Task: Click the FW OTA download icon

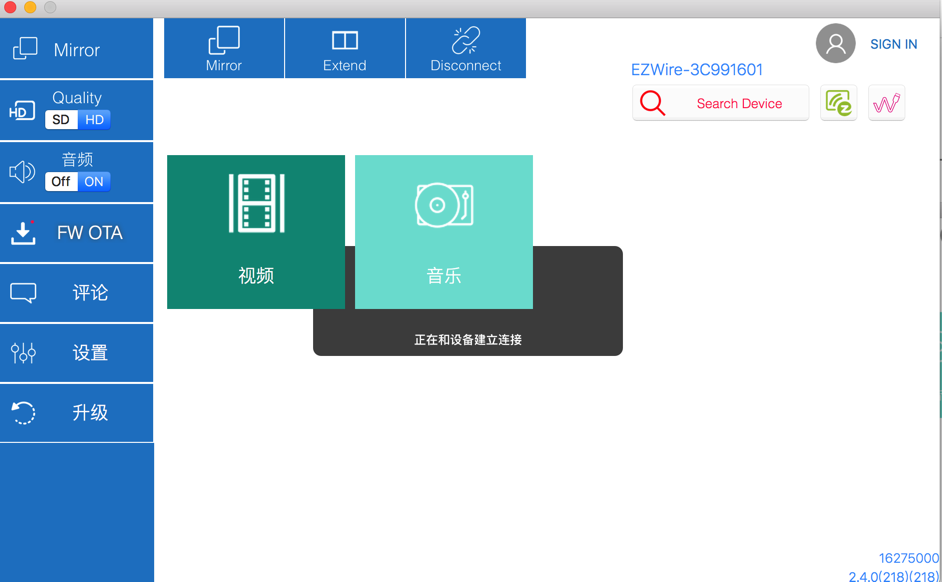Action: pos(23,233)
